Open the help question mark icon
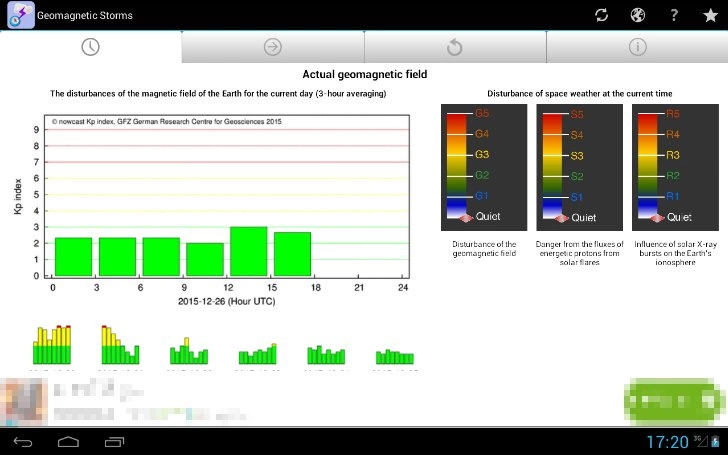This screenshot has height=455, width=728. click(x=674, y=15)
